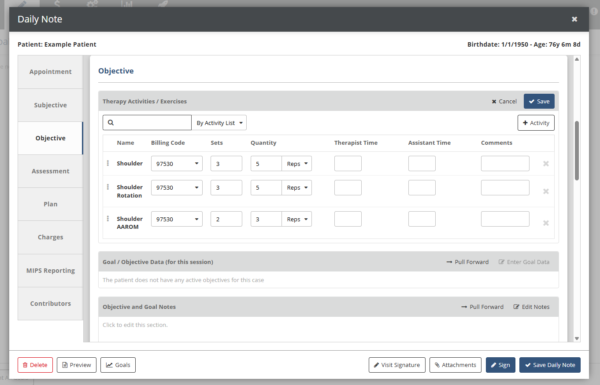This screenshot has height=385, width=600.
Task: Click Save Daily Note
Action: [x=550, y=365]
